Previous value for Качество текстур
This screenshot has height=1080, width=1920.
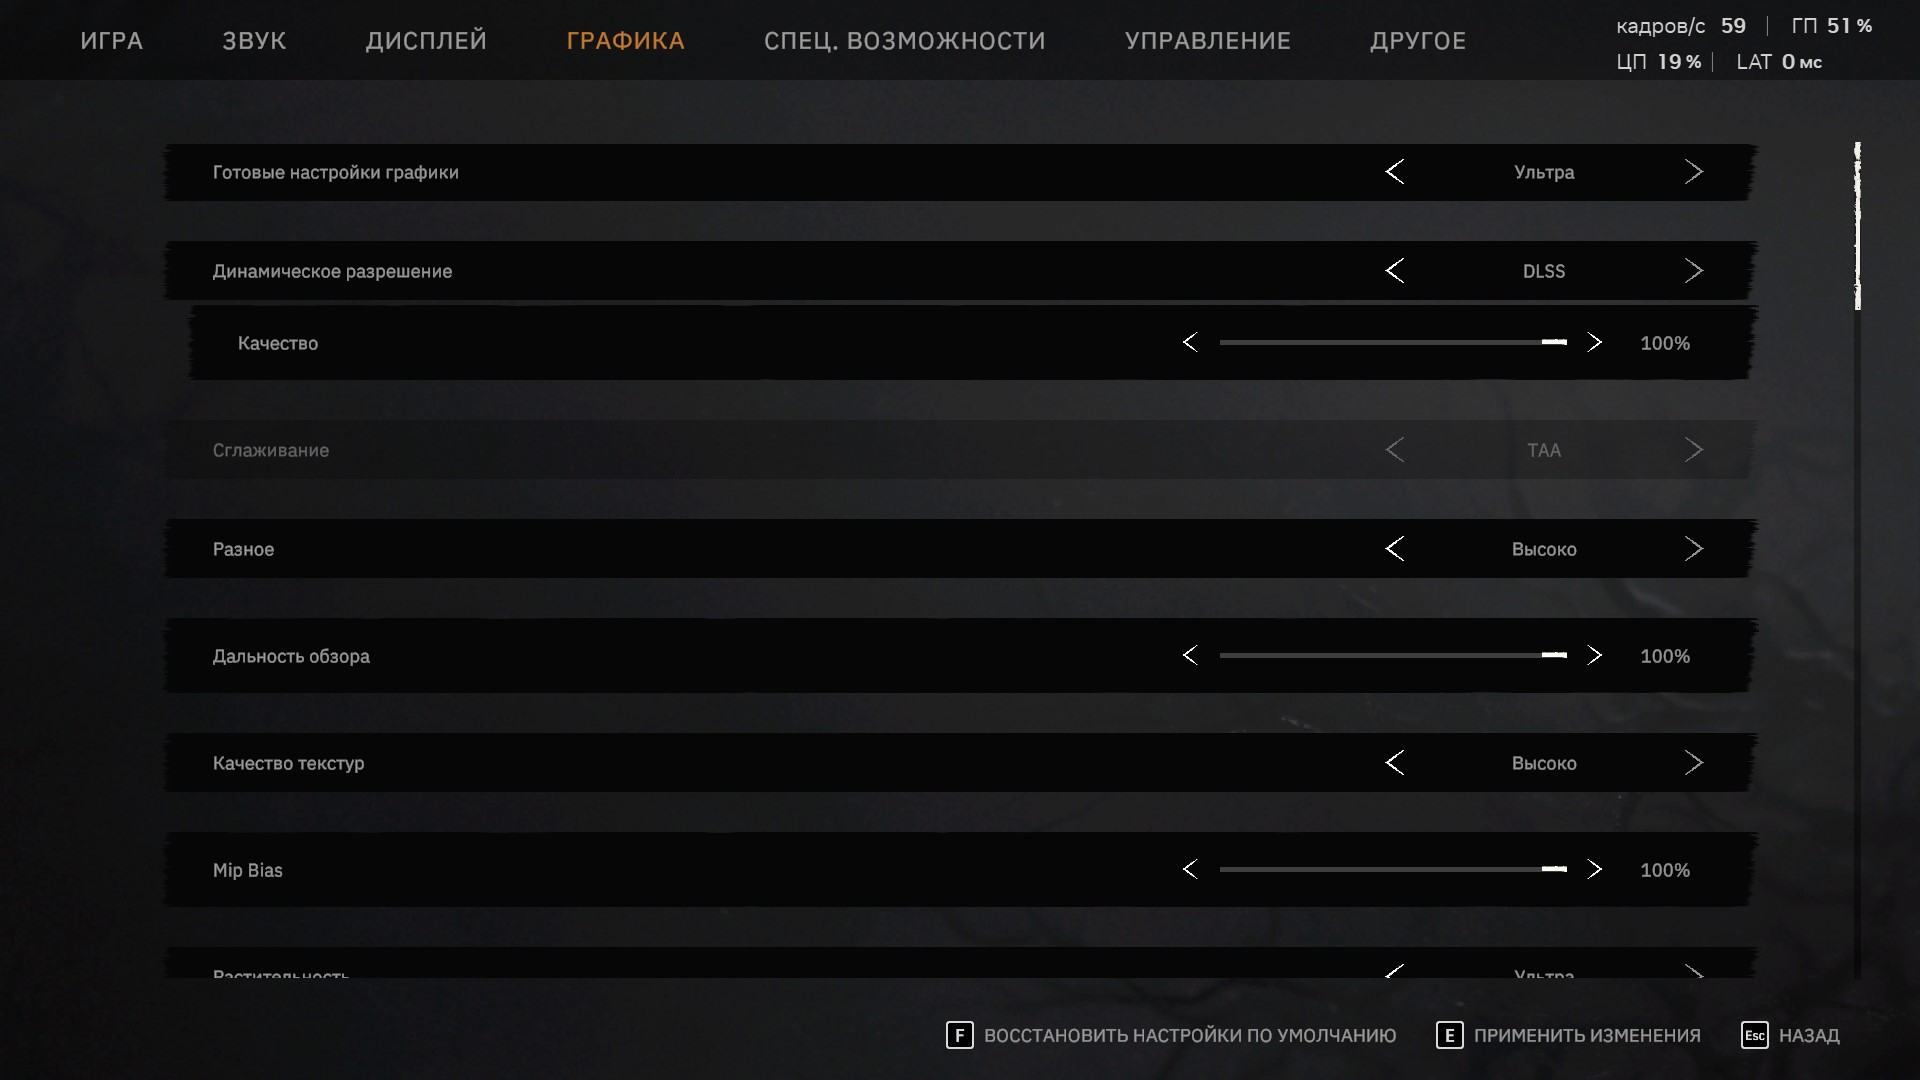pos(1394,763)
